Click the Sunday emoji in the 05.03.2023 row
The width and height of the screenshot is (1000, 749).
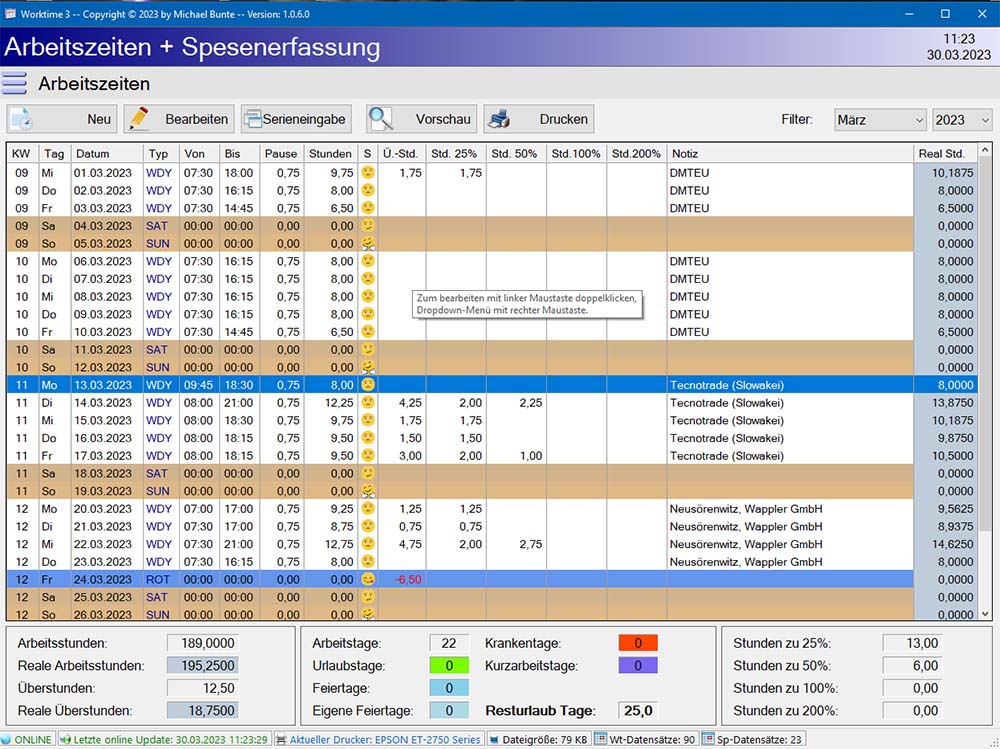pyautogui.click(x=367, y=243)
